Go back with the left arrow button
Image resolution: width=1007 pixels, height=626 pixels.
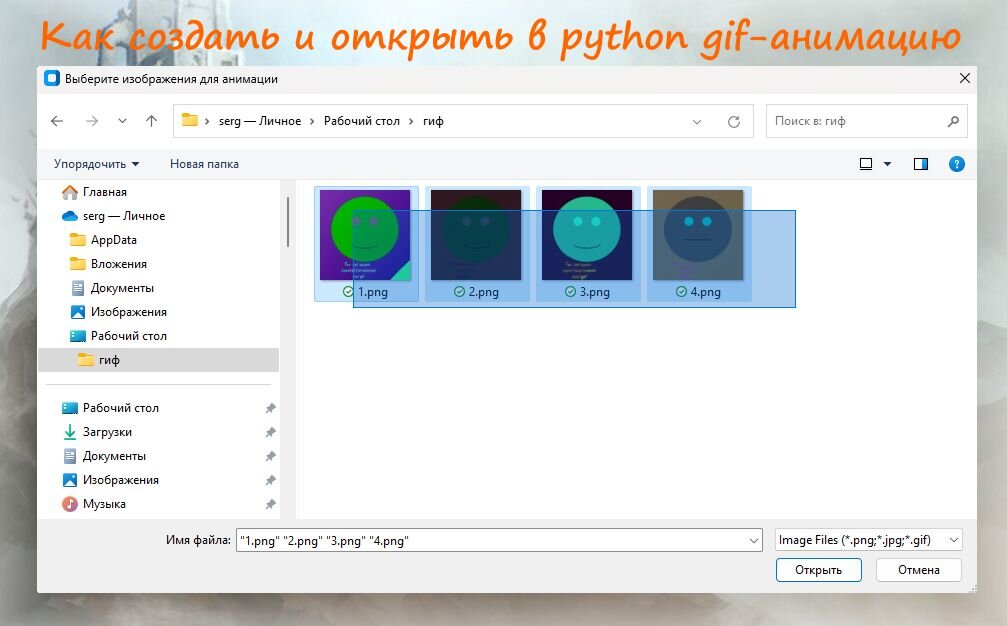click(57, 121)
